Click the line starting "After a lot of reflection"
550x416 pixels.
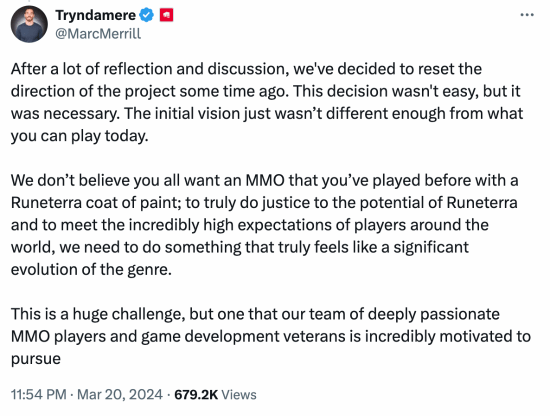[x=246, y=69]
